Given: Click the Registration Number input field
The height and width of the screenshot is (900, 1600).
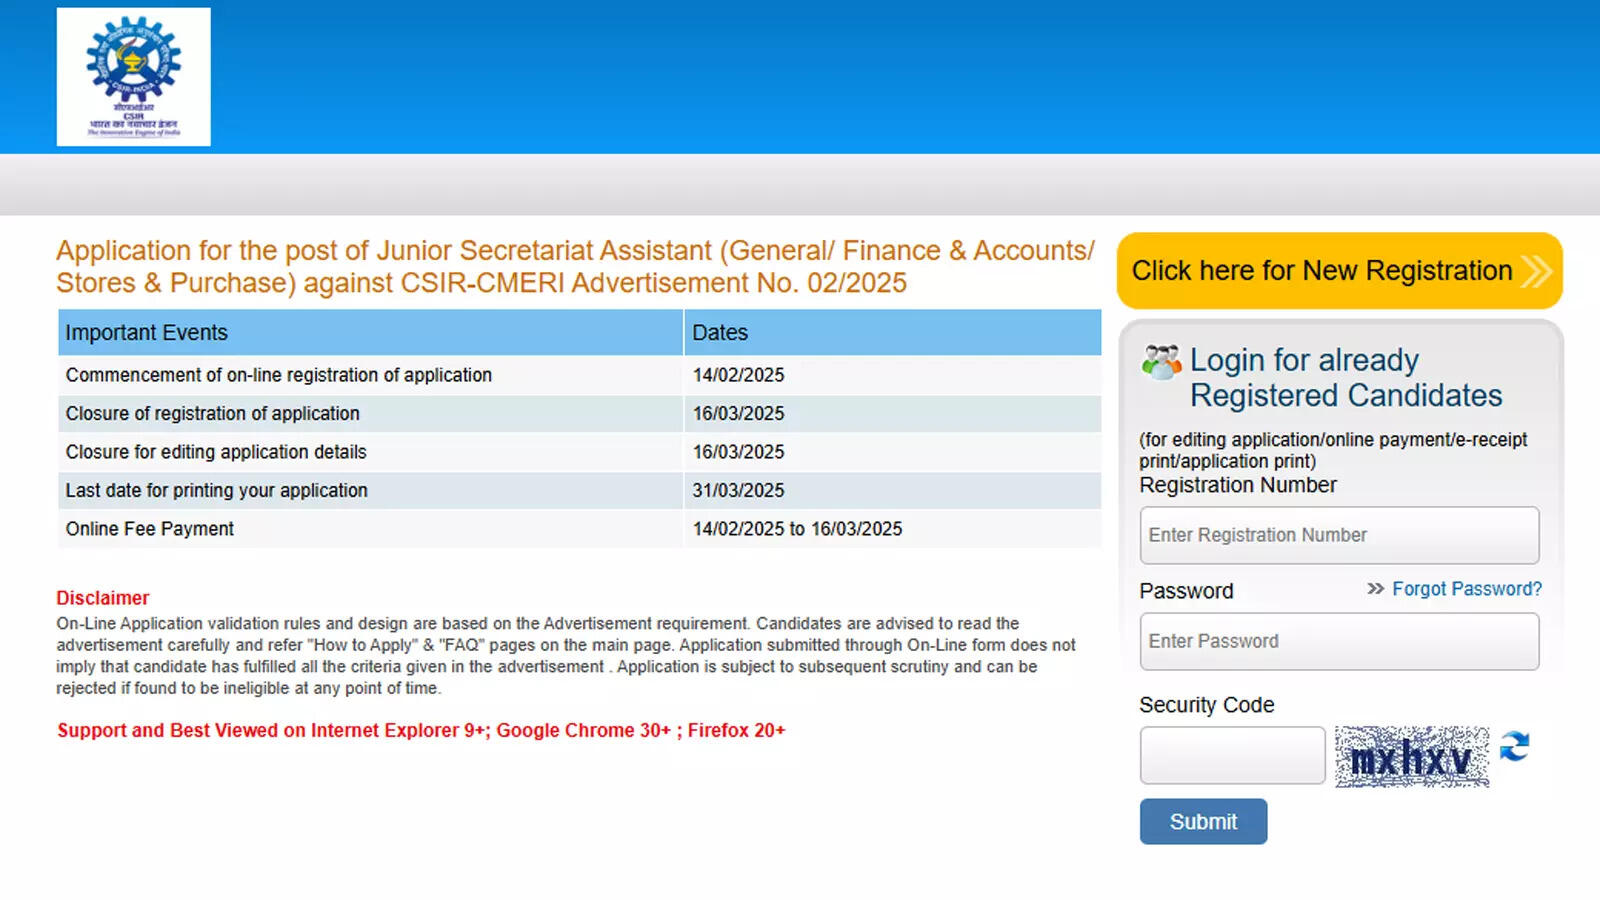Looking at the screenshot, I should point(1340,535).
